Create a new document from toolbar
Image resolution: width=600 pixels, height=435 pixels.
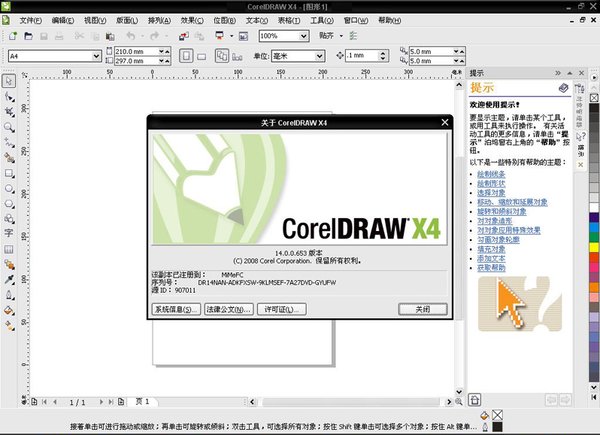click(13, 36)
